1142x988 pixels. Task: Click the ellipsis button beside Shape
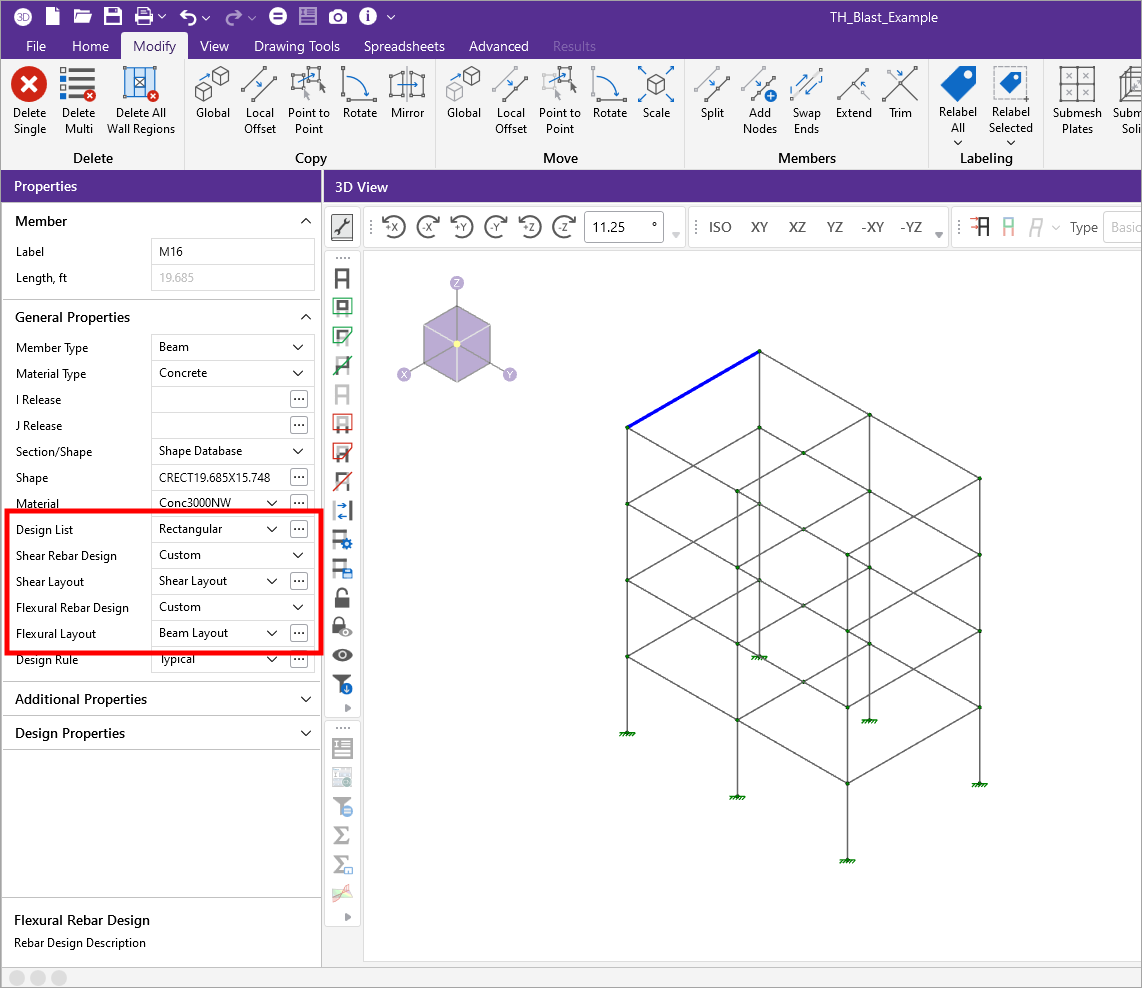pyautogui.click(x=298, y=477)
